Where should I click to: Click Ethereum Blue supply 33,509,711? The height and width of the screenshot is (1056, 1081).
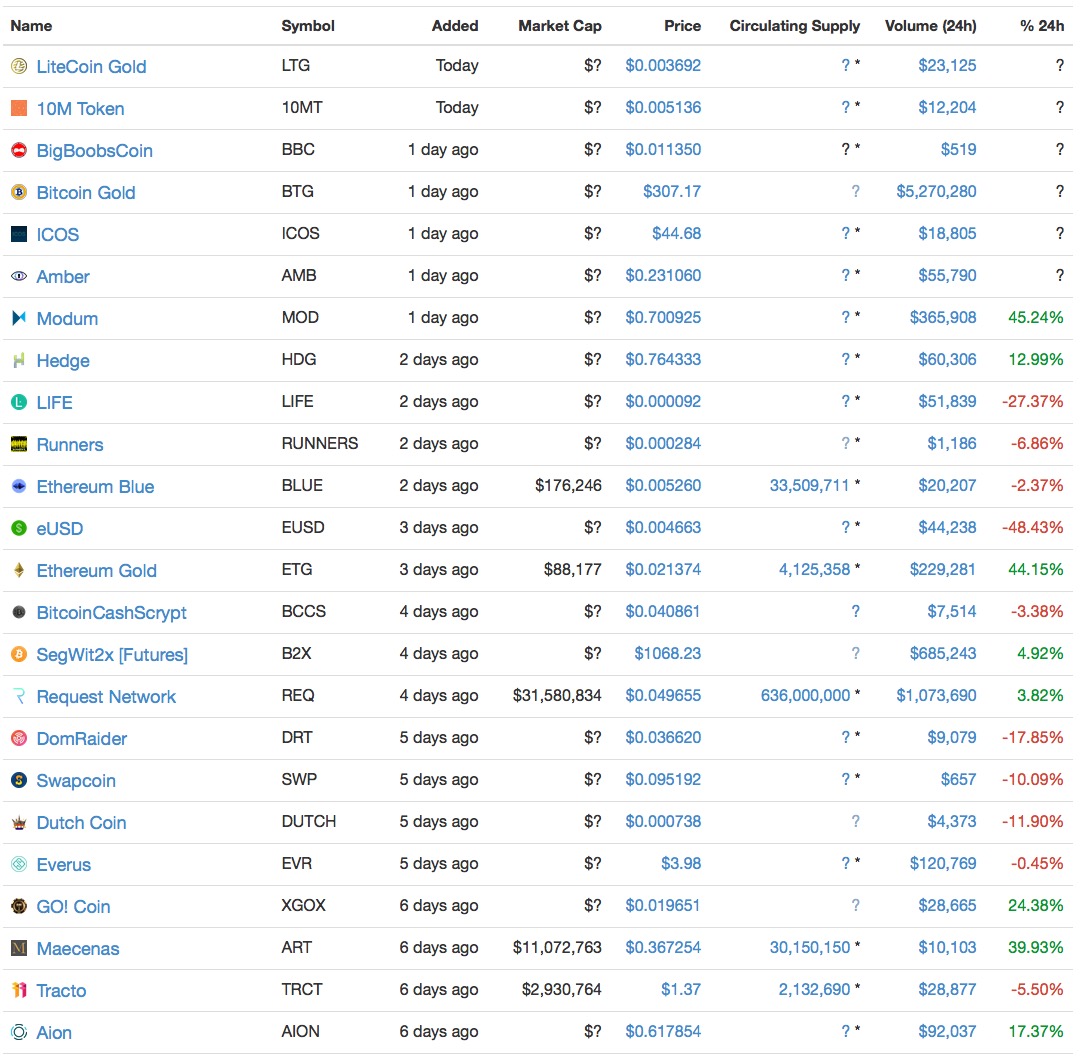pos(809,486)
